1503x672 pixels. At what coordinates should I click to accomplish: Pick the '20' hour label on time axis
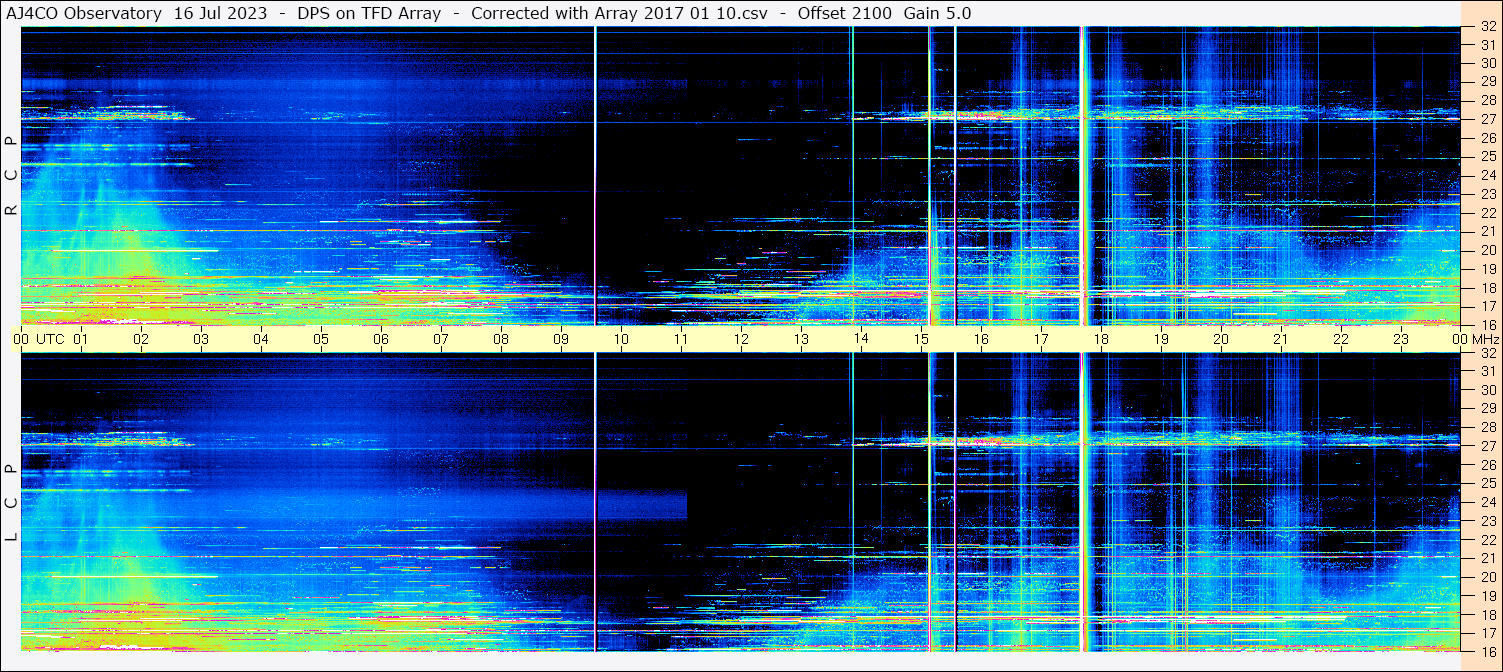pyautogui.click(x=1221, y=339)
